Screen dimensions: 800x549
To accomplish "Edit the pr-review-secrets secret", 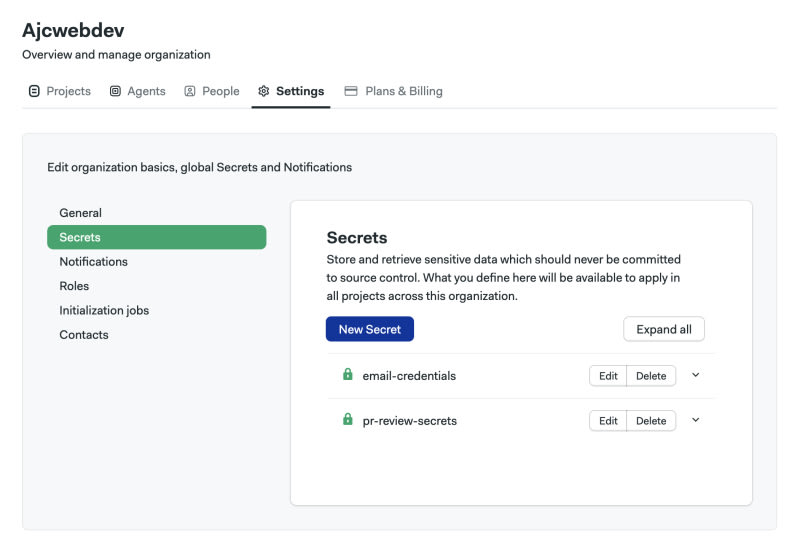I will [x=608, y=421].
